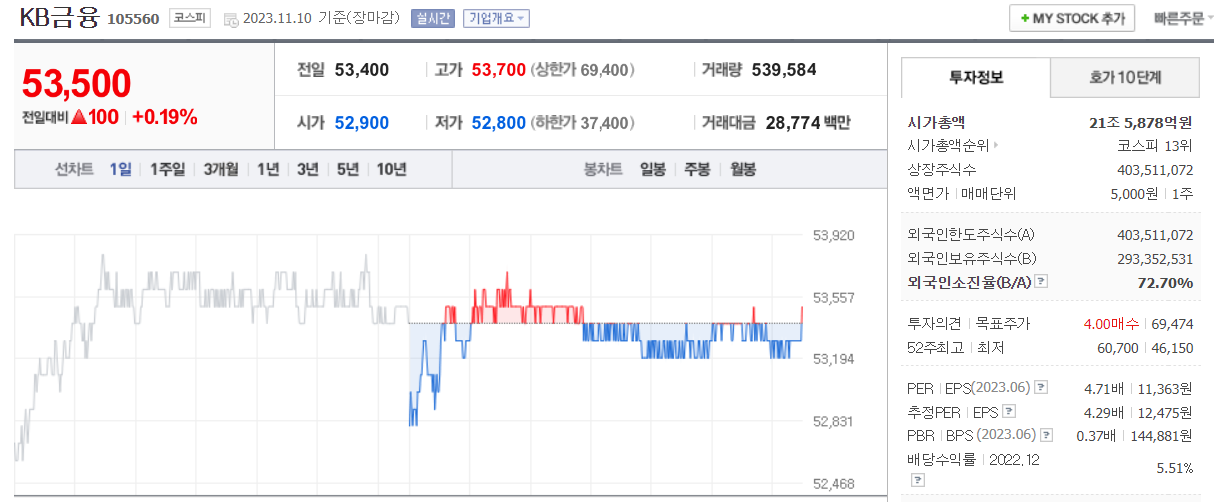Click 외국인보유주식수(B) value 293,352,531
The image size is (1220, 502).
[1155, 259]
